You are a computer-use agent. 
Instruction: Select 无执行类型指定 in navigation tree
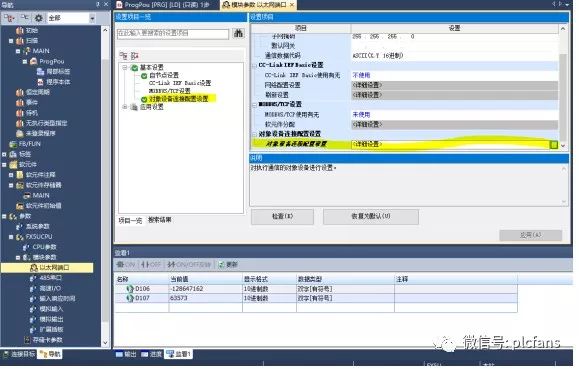click(x=47, y=123)
